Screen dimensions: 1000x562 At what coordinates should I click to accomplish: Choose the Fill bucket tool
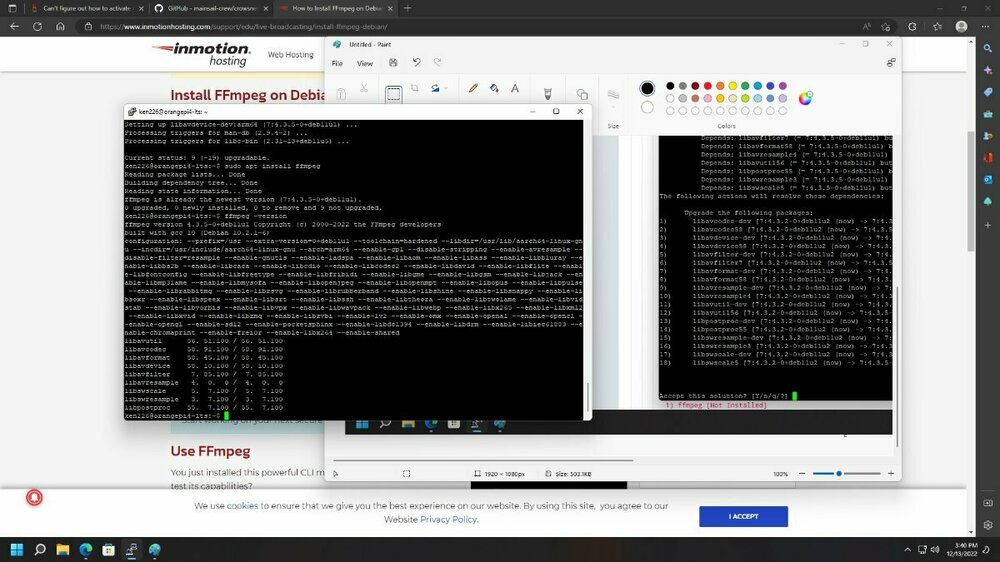coord(494,89)
